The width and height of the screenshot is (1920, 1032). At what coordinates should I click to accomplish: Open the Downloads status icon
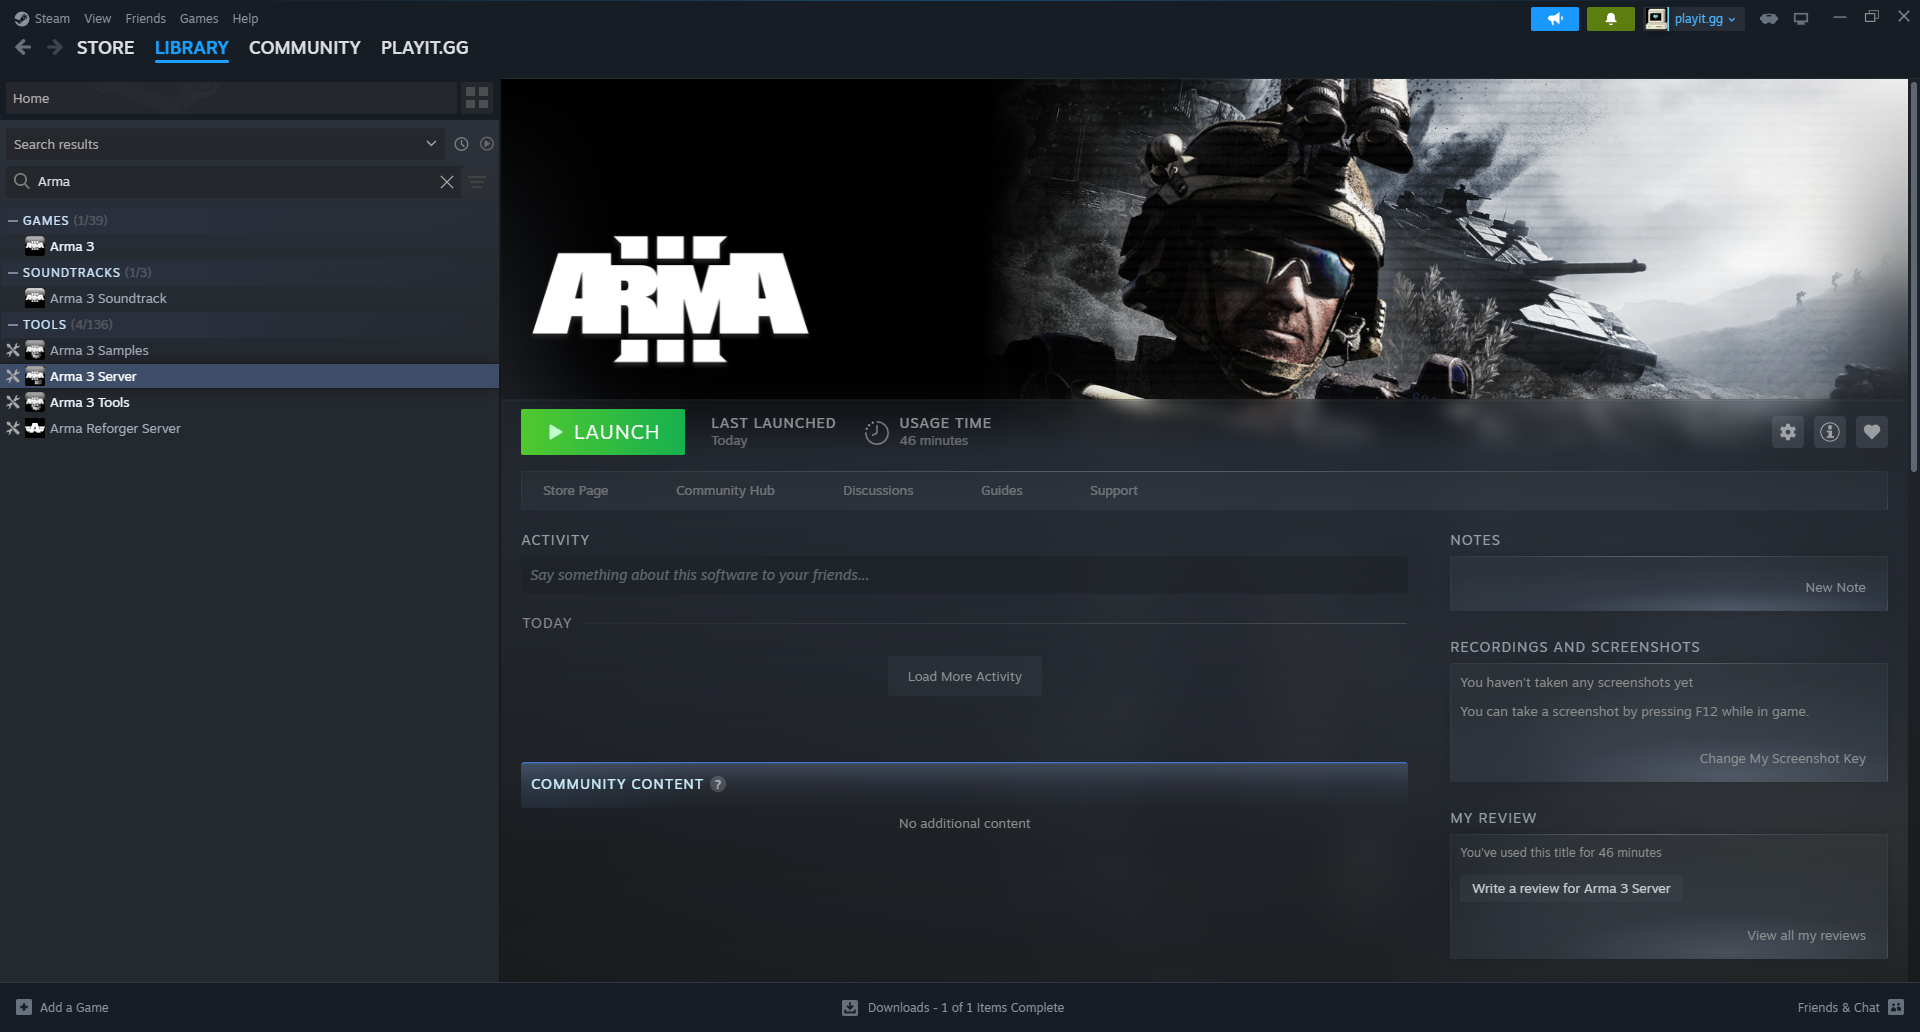click(850, 1007)
